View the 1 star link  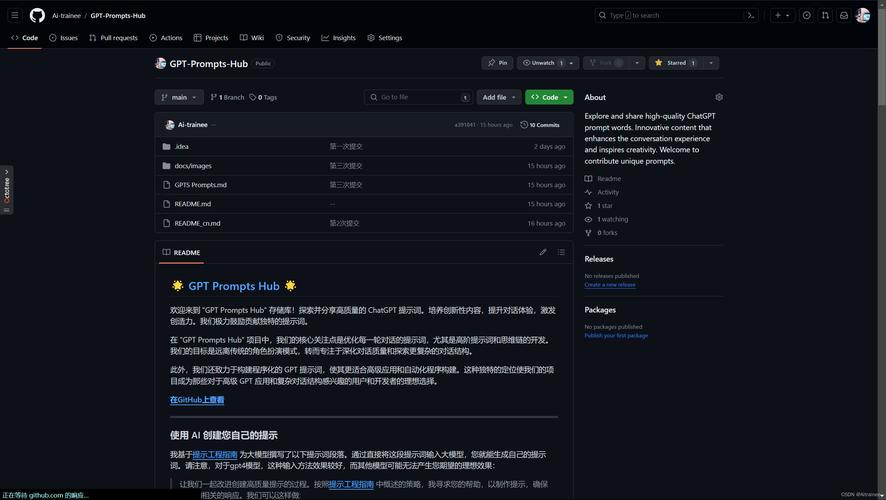(x=599, y=206)
